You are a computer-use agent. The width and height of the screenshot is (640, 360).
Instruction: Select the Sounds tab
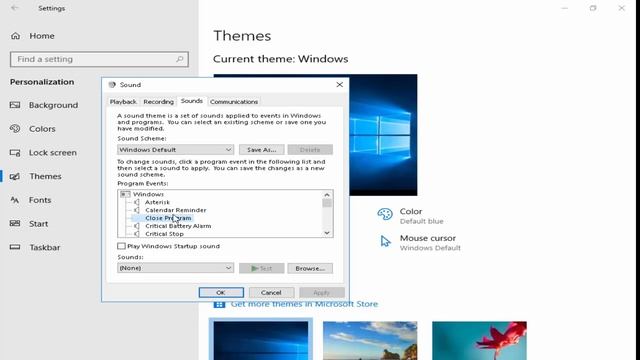(191, 101)
